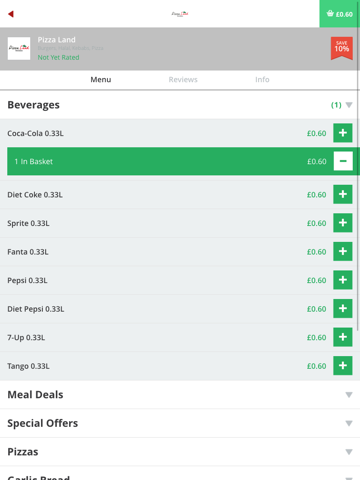Switch to the Reviews tab

coord(183,80)
